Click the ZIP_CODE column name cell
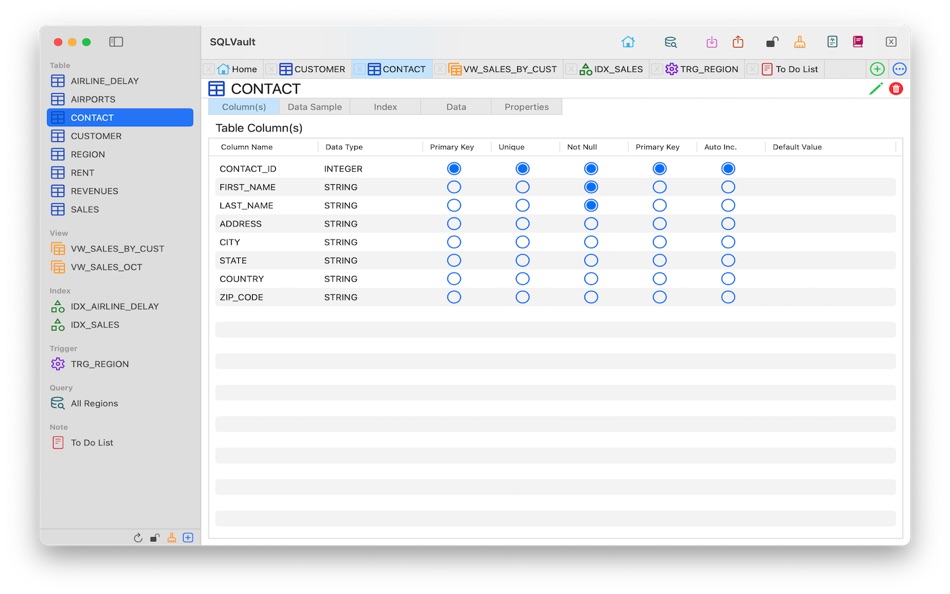Screen dimensions: 950x594 pyautogui.click(x=241, y=297)
